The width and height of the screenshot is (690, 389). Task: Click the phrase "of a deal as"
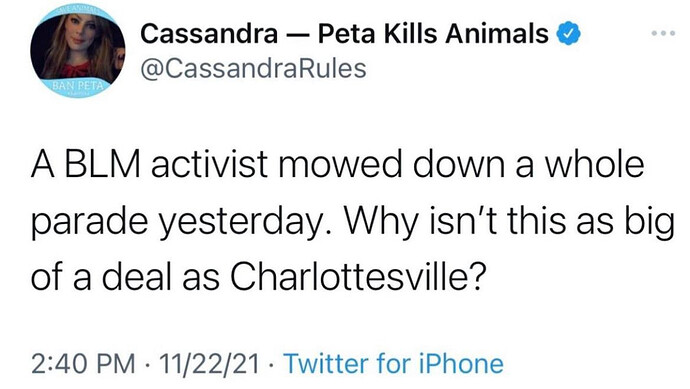pyautogui.click(x=125, y=278)
